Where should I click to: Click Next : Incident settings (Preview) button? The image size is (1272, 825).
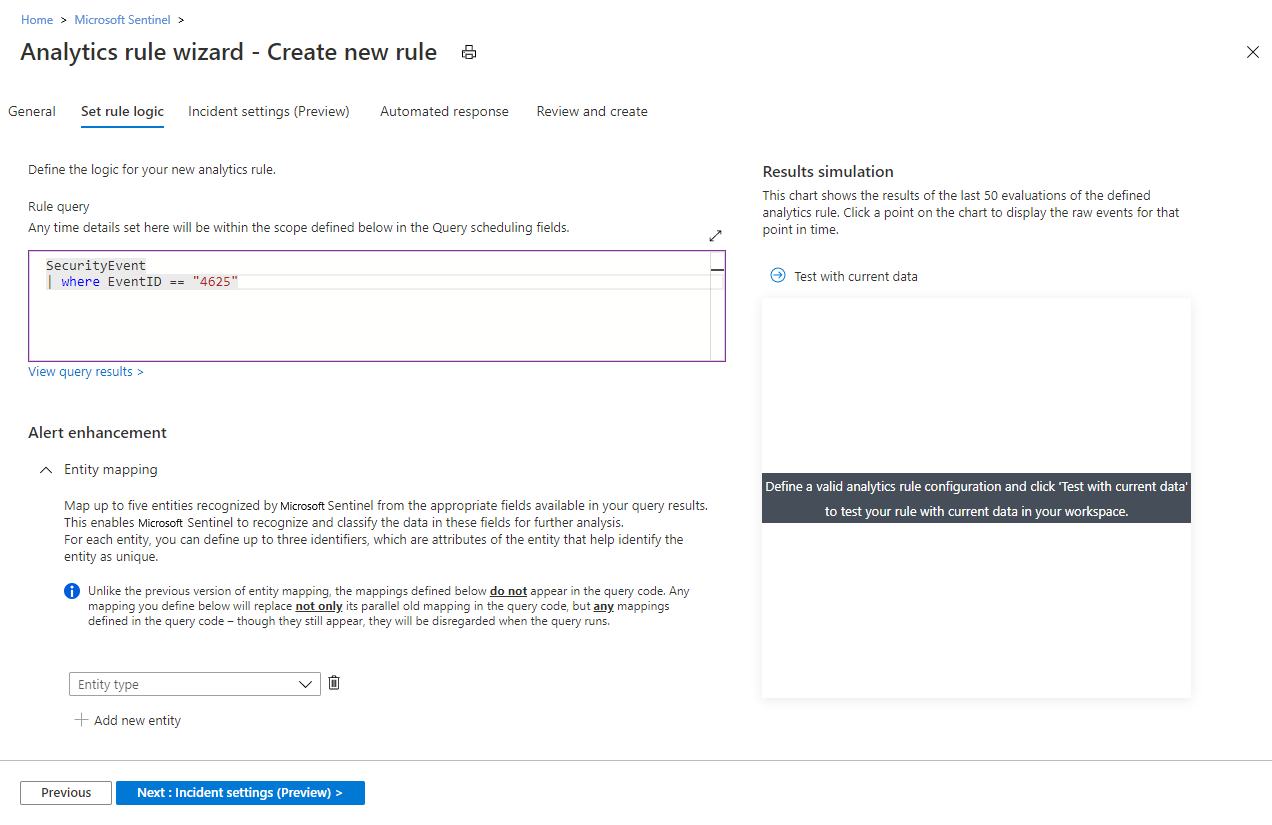pyautogui.click(x=240, y=793)
